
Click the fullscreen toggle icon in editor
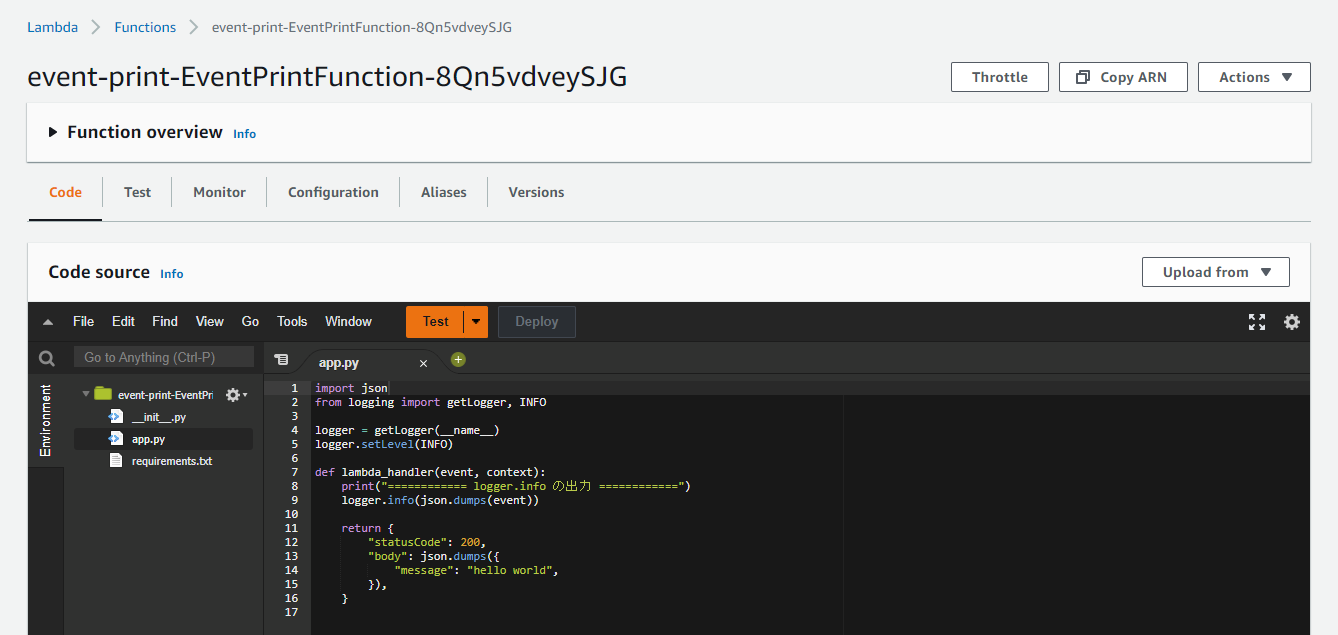pyautogui.click(x=1257, y=322)
